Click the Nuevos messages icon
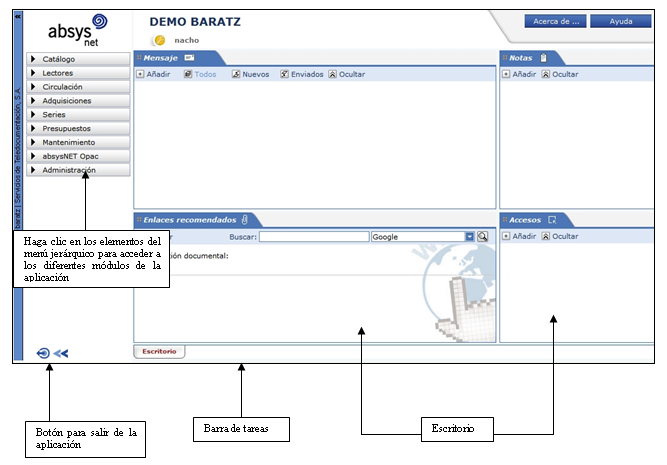The height and width of the screenshot is (465, 667). 236,74
